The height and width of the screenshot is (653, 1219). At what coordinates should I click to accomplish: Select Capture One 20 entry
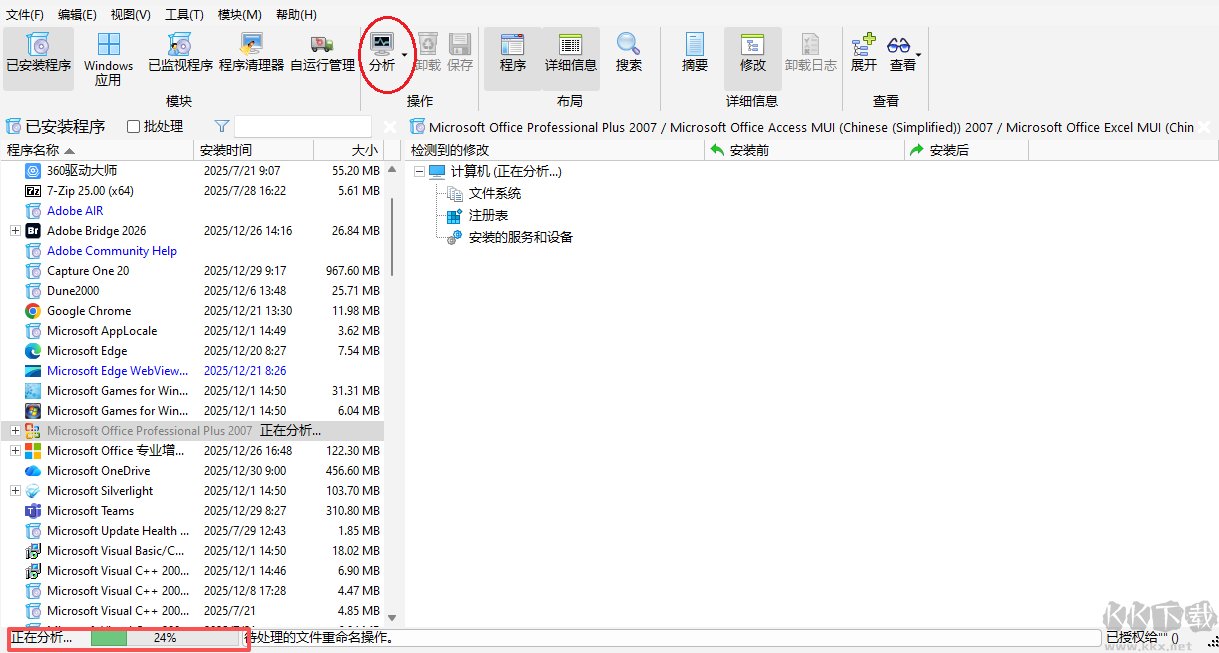[192, 271]
